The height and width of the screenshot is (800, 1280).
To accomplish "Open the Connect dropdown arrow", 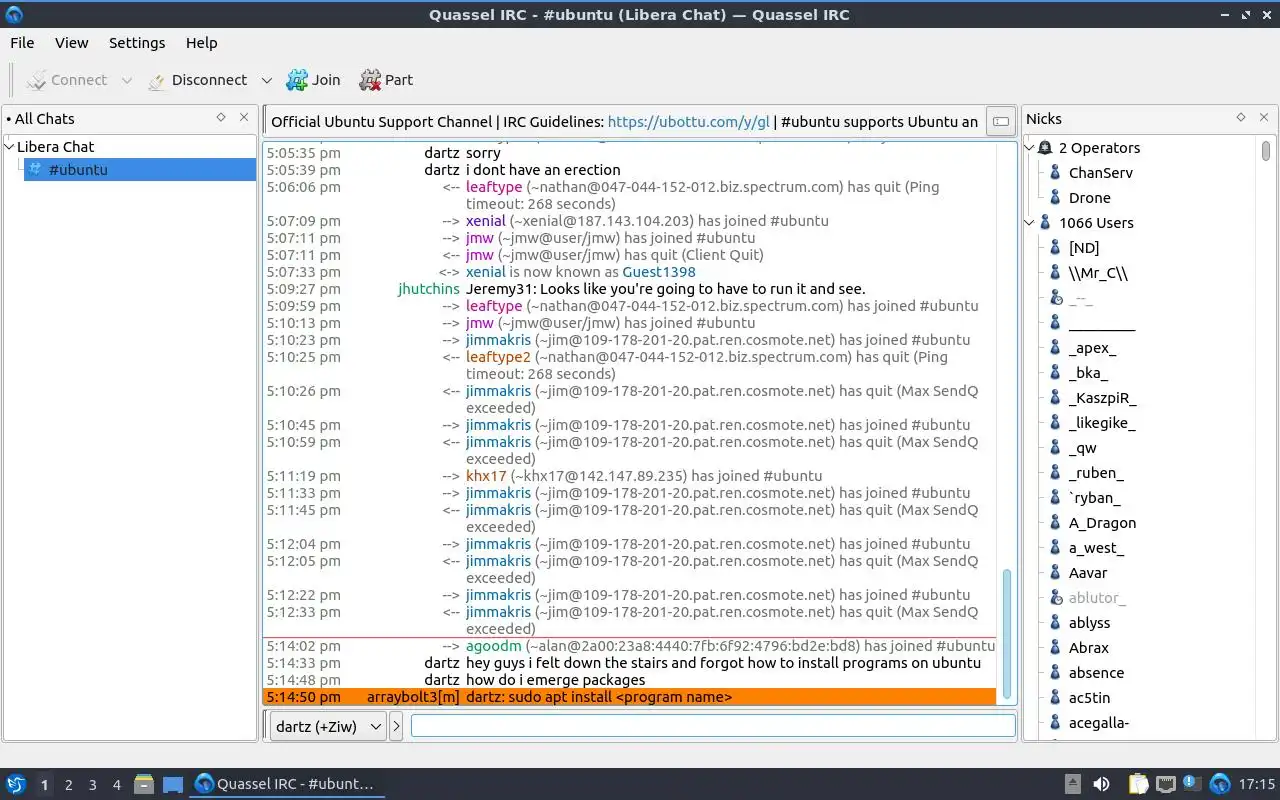I will [x=127, y=80].
